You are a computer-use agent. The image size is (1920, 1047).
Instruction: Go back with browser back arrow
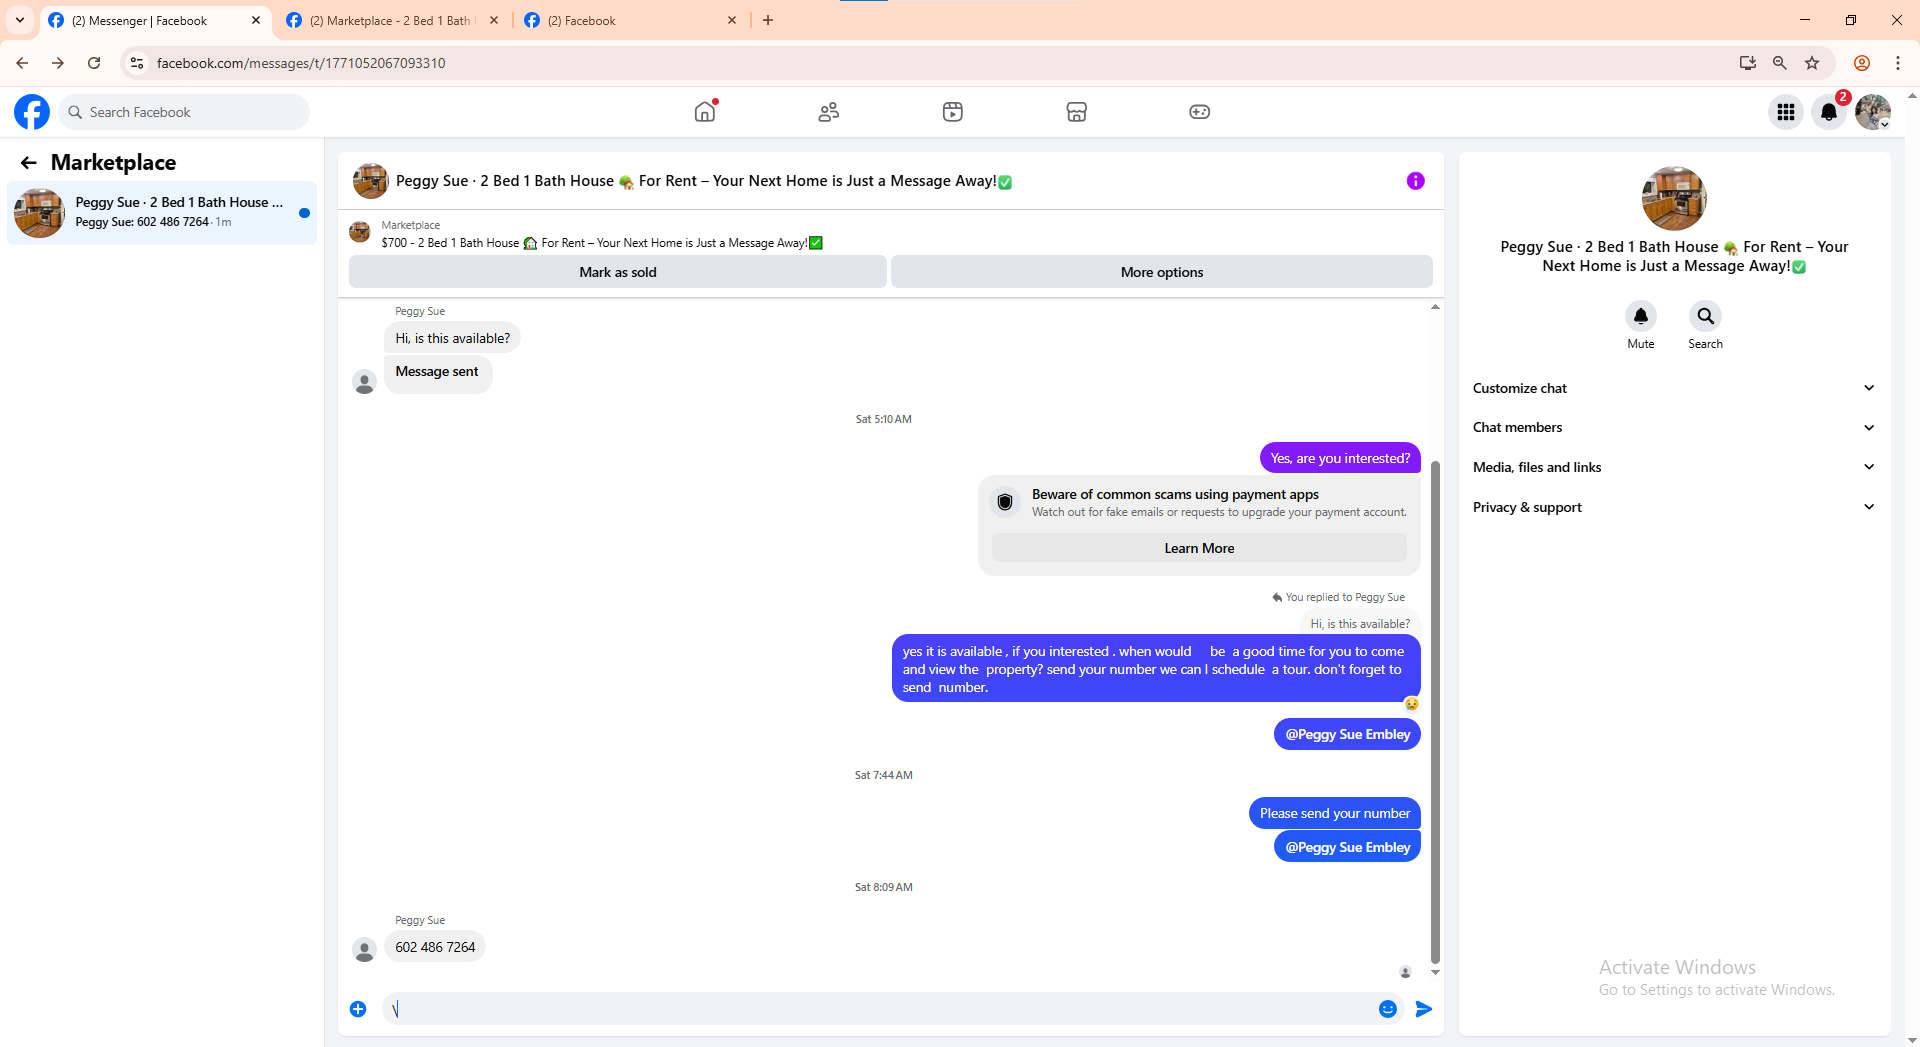coord(22,63)
